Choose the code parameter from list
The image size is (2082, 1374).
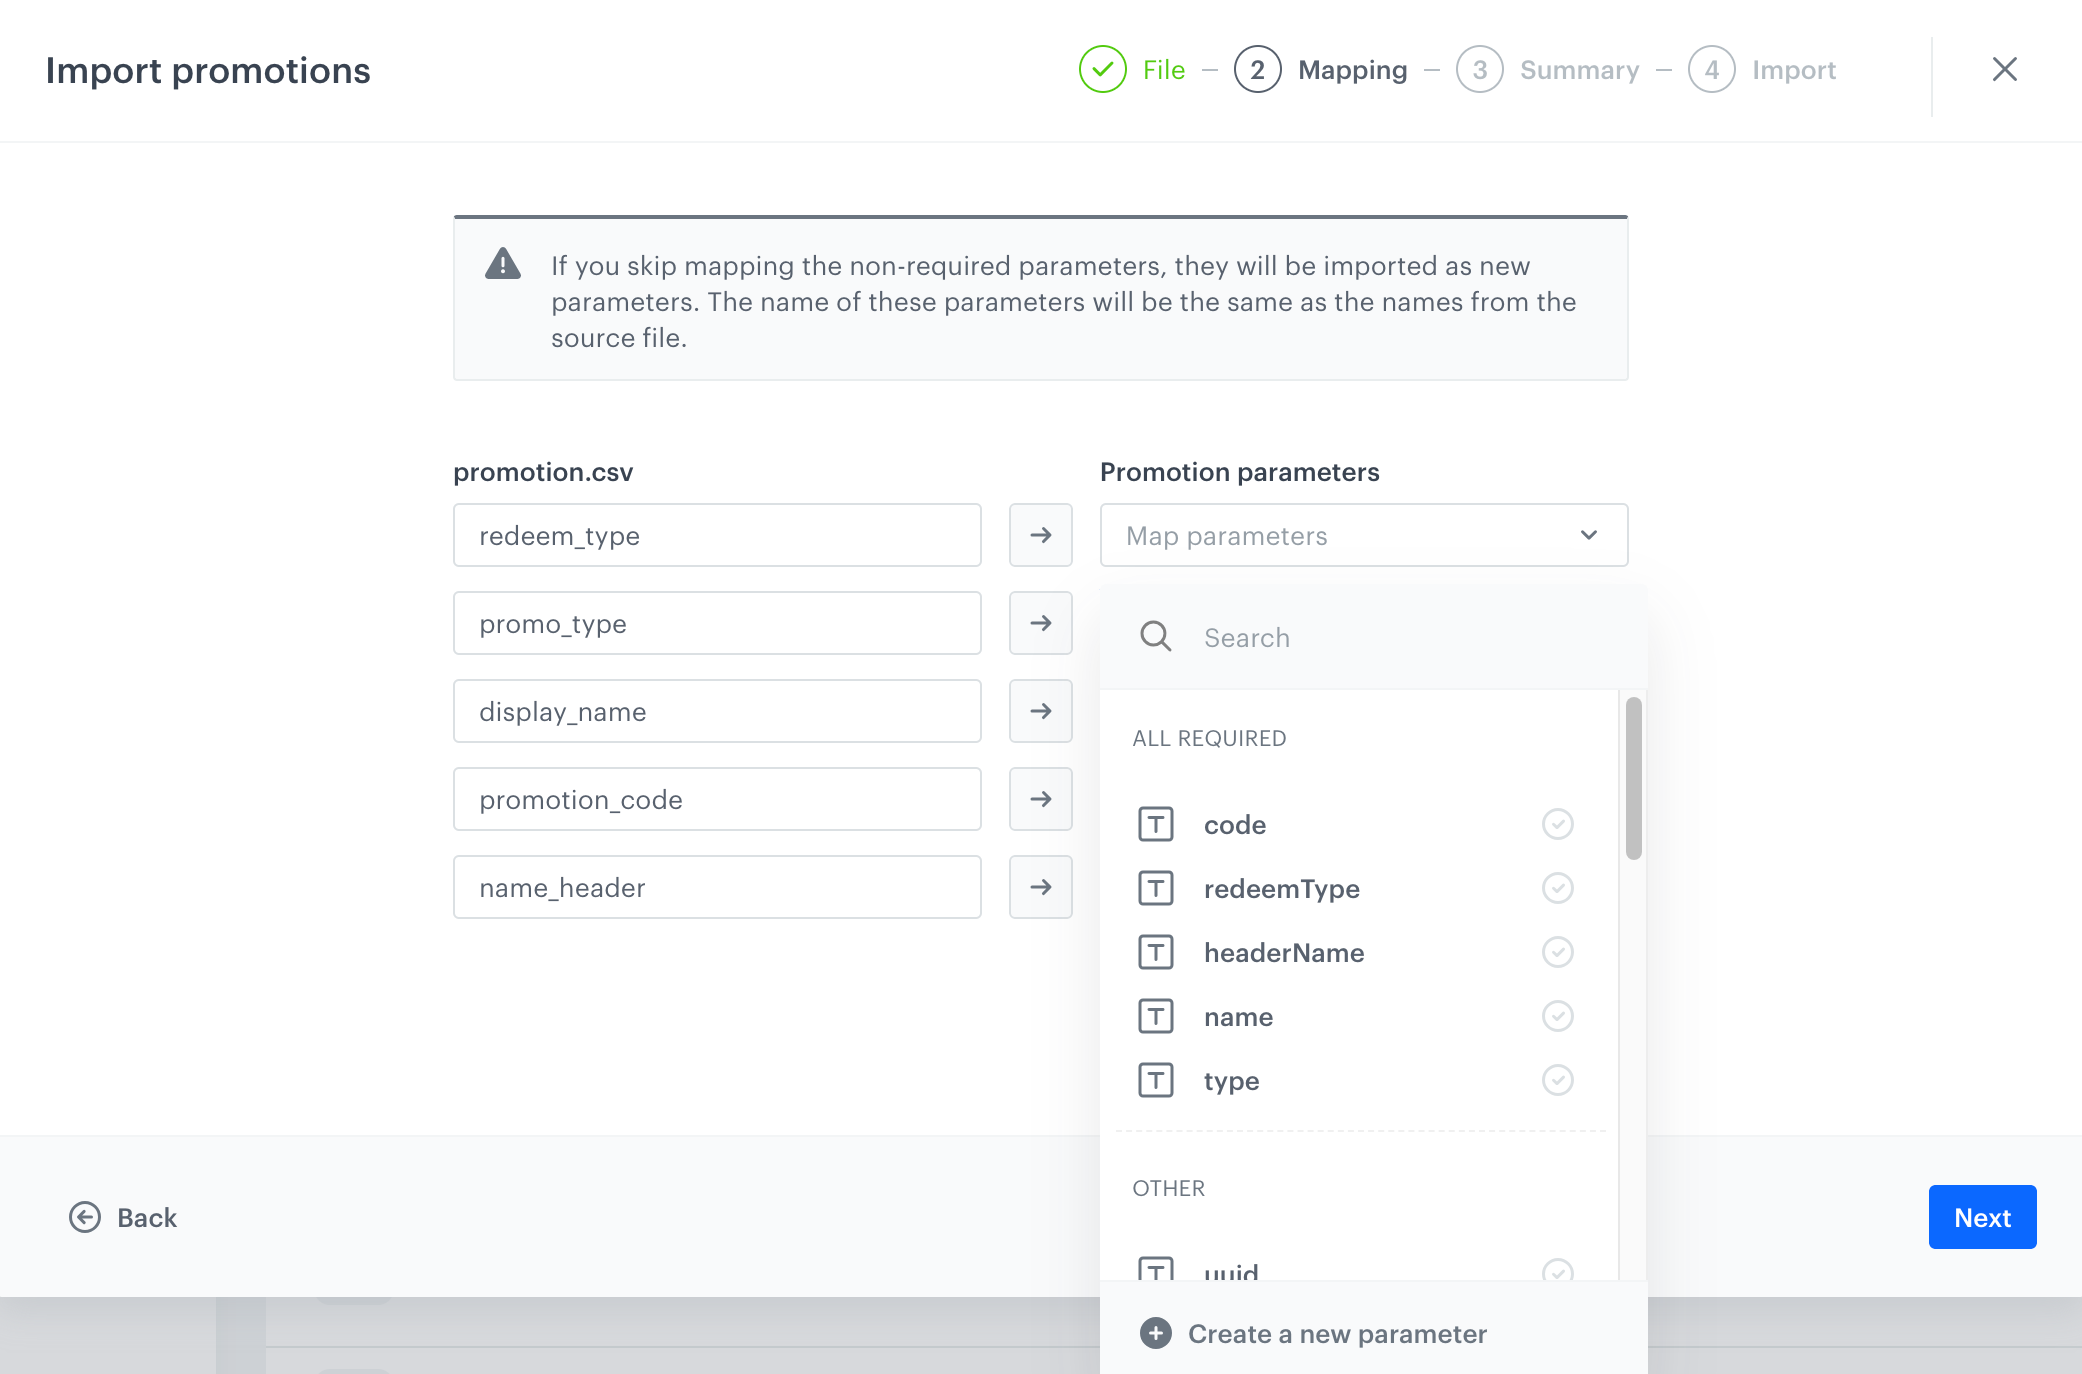pyautogui.click(x=1235, y=825)
